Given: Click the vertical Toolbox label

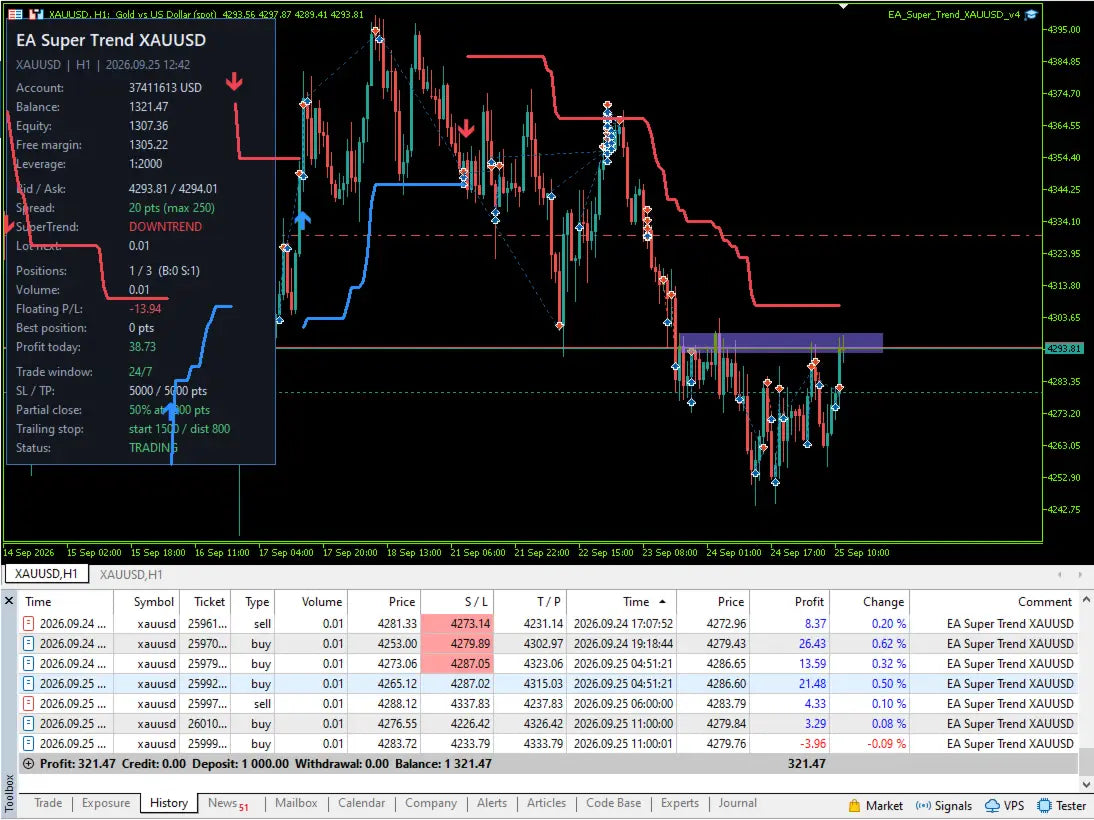Looking at the screenshot, I should [x=8, y=793].
